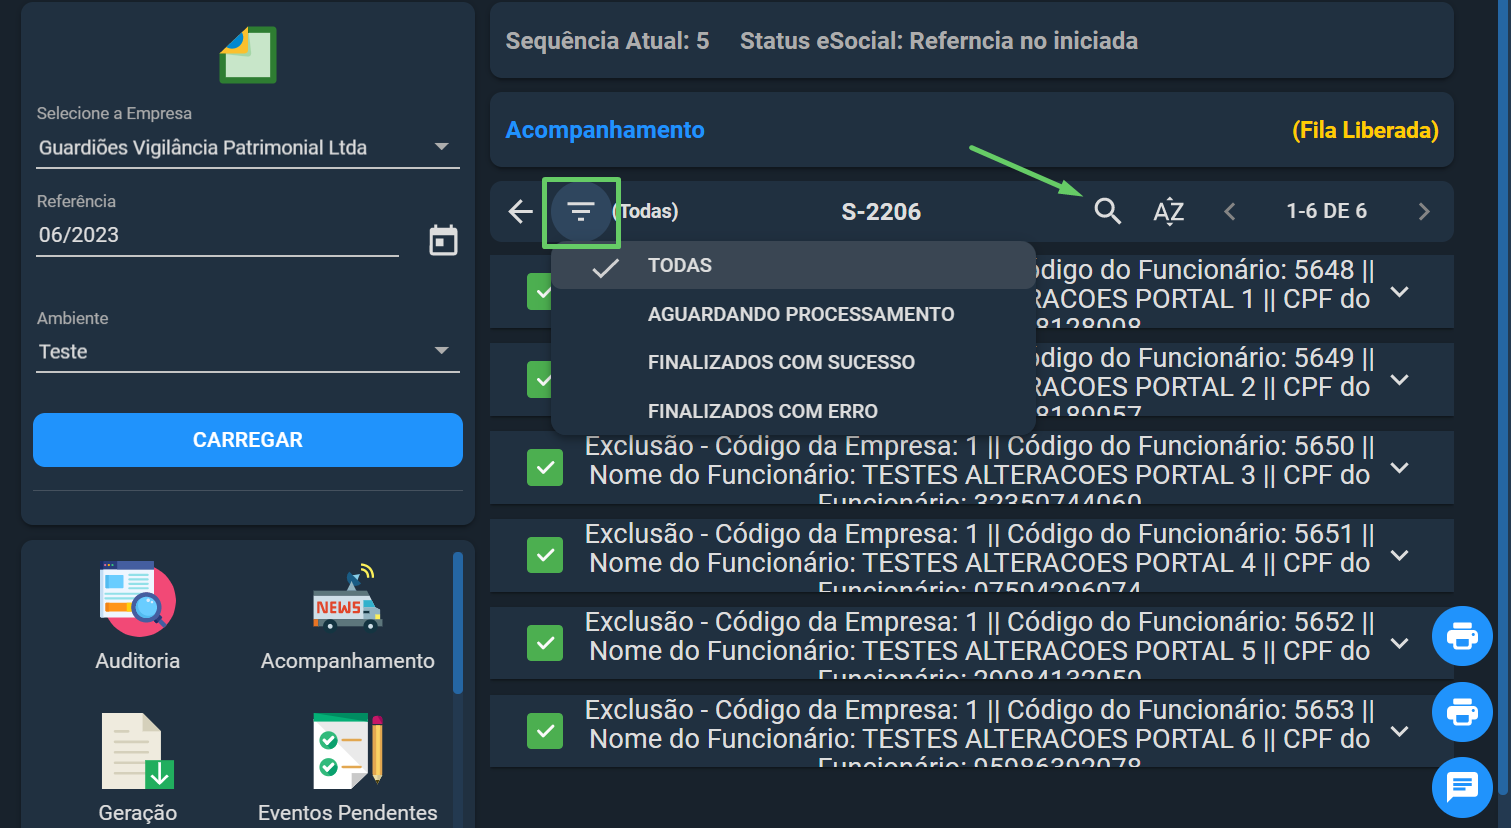Go to next page chevron

[1424, 211]
